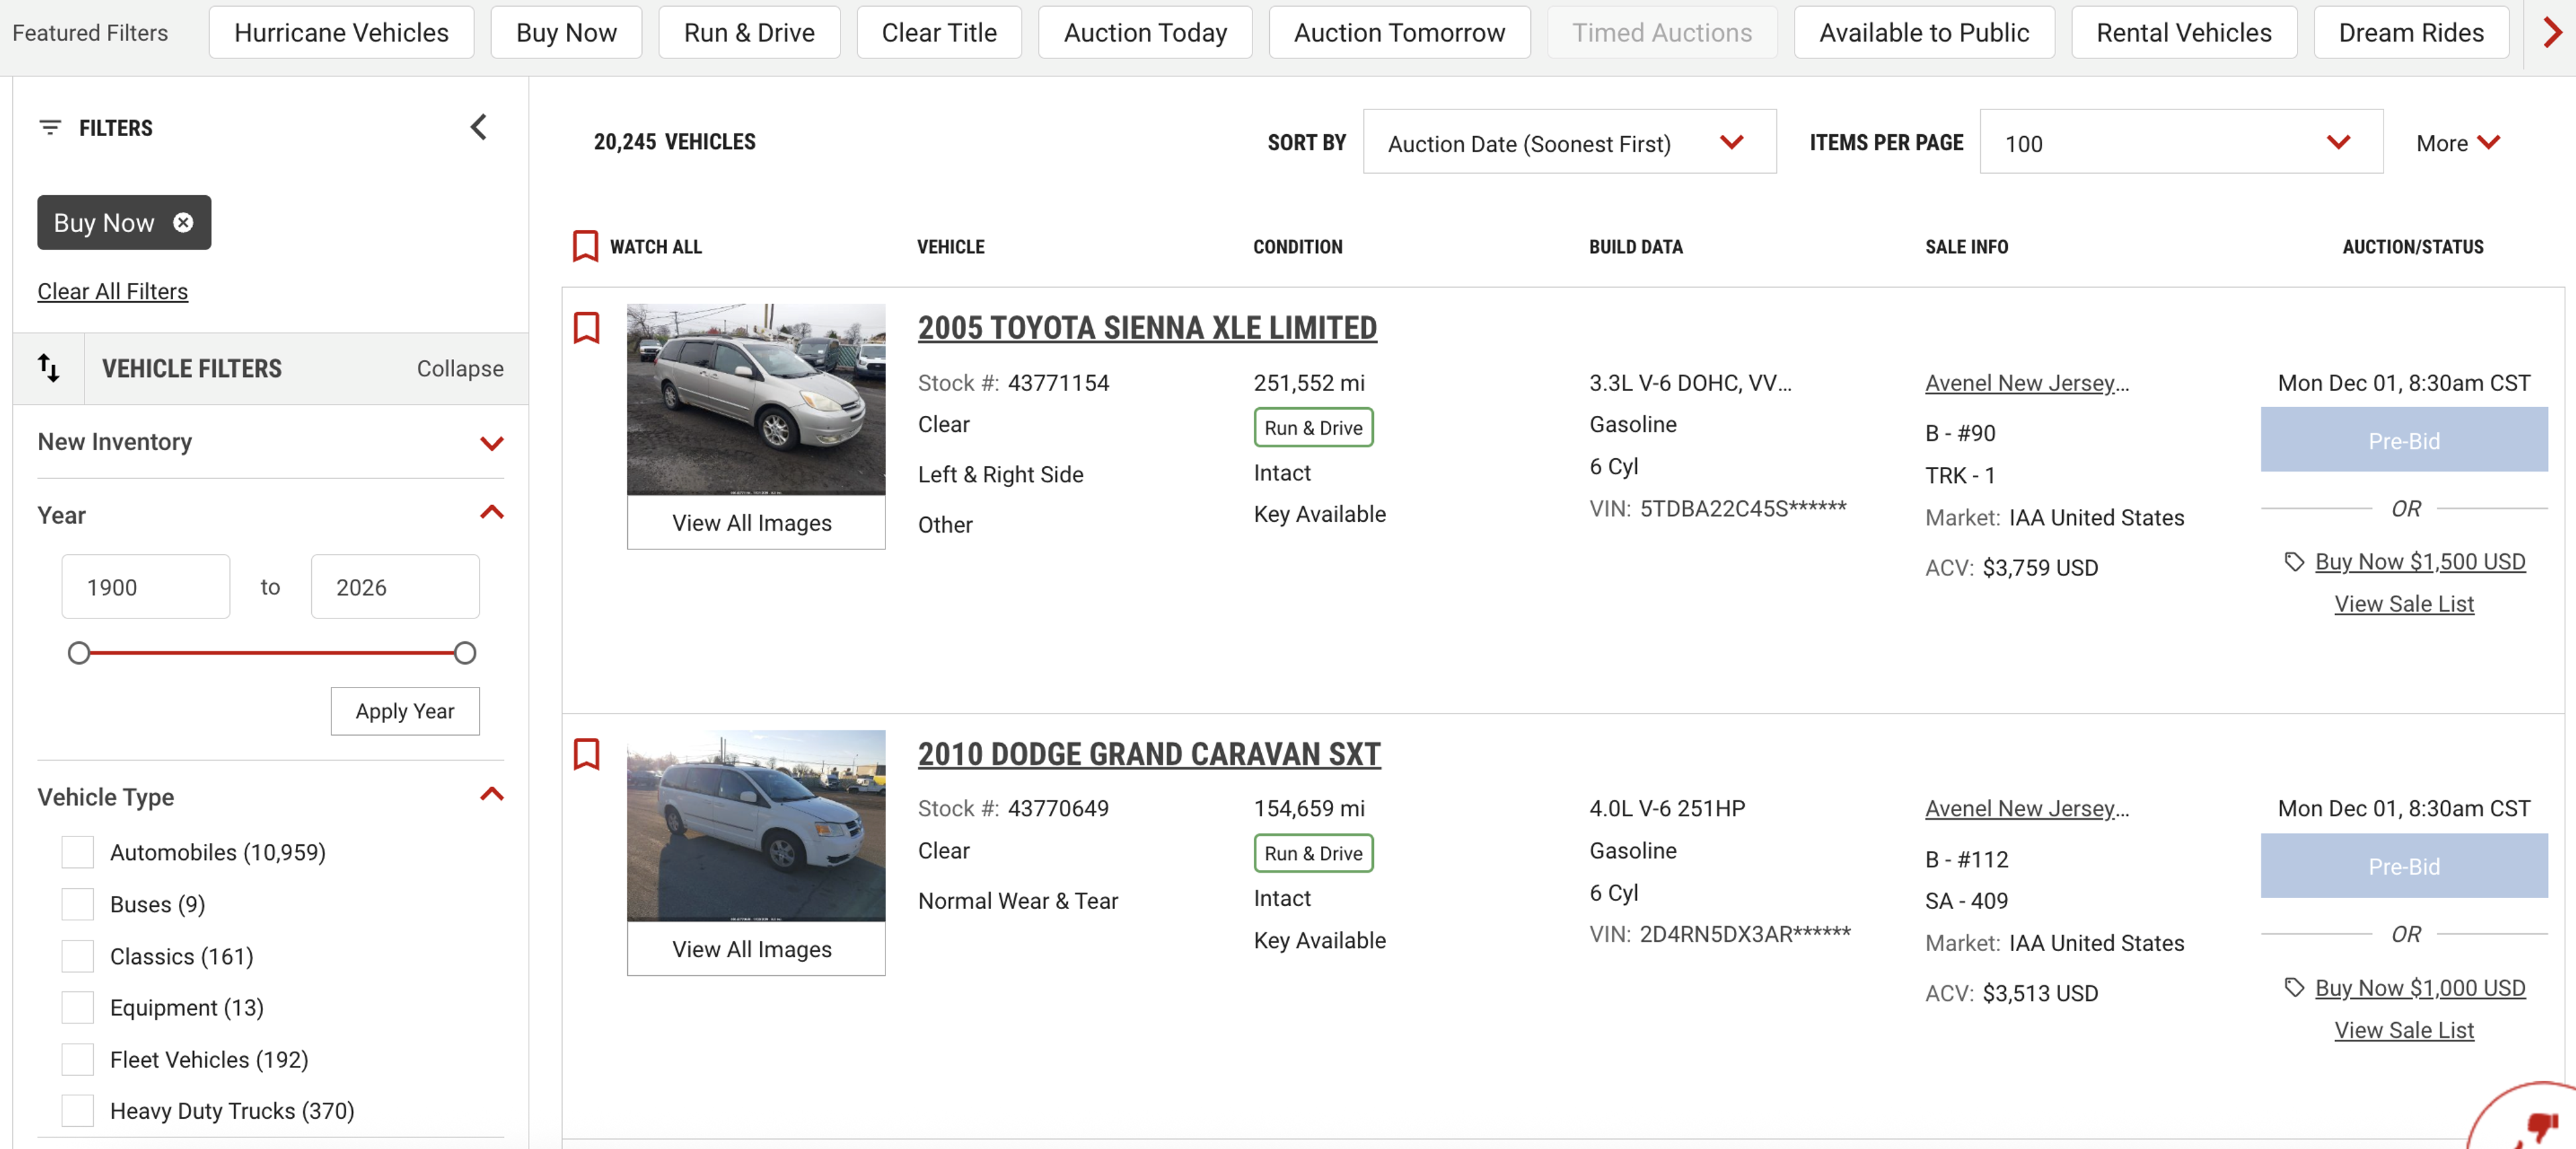Click the maximum year field showing 2026

pos(395,587)
